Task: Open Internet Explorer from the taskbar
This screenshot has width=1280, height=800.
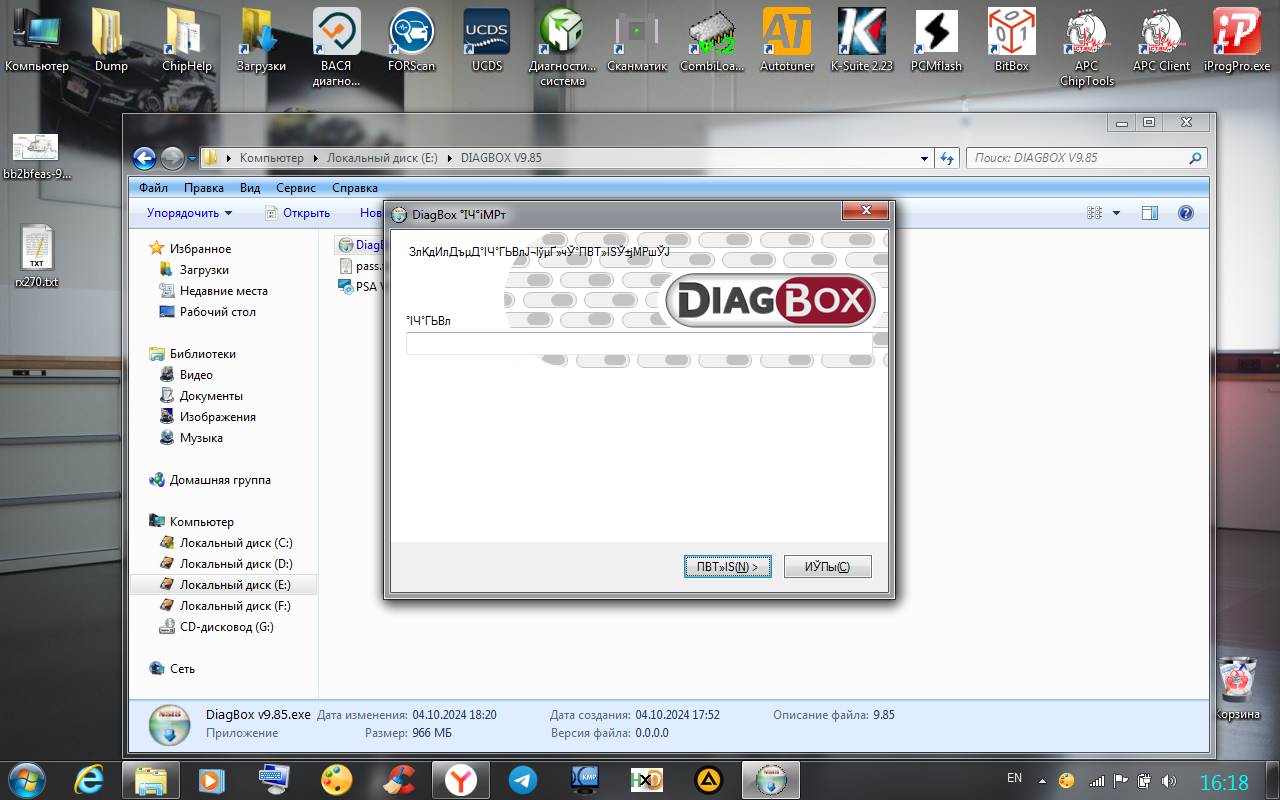Action: coord(89,779)
